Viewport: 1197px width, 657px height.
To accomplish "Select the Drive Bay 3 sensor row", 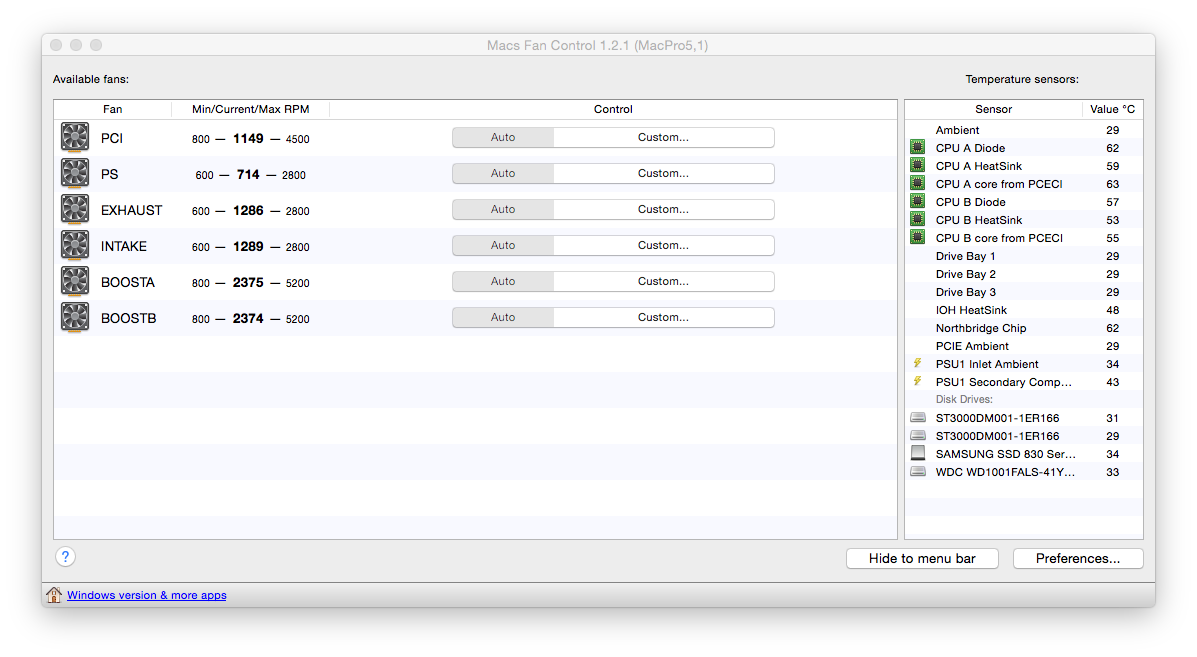I will click(x=1024, y=291).
